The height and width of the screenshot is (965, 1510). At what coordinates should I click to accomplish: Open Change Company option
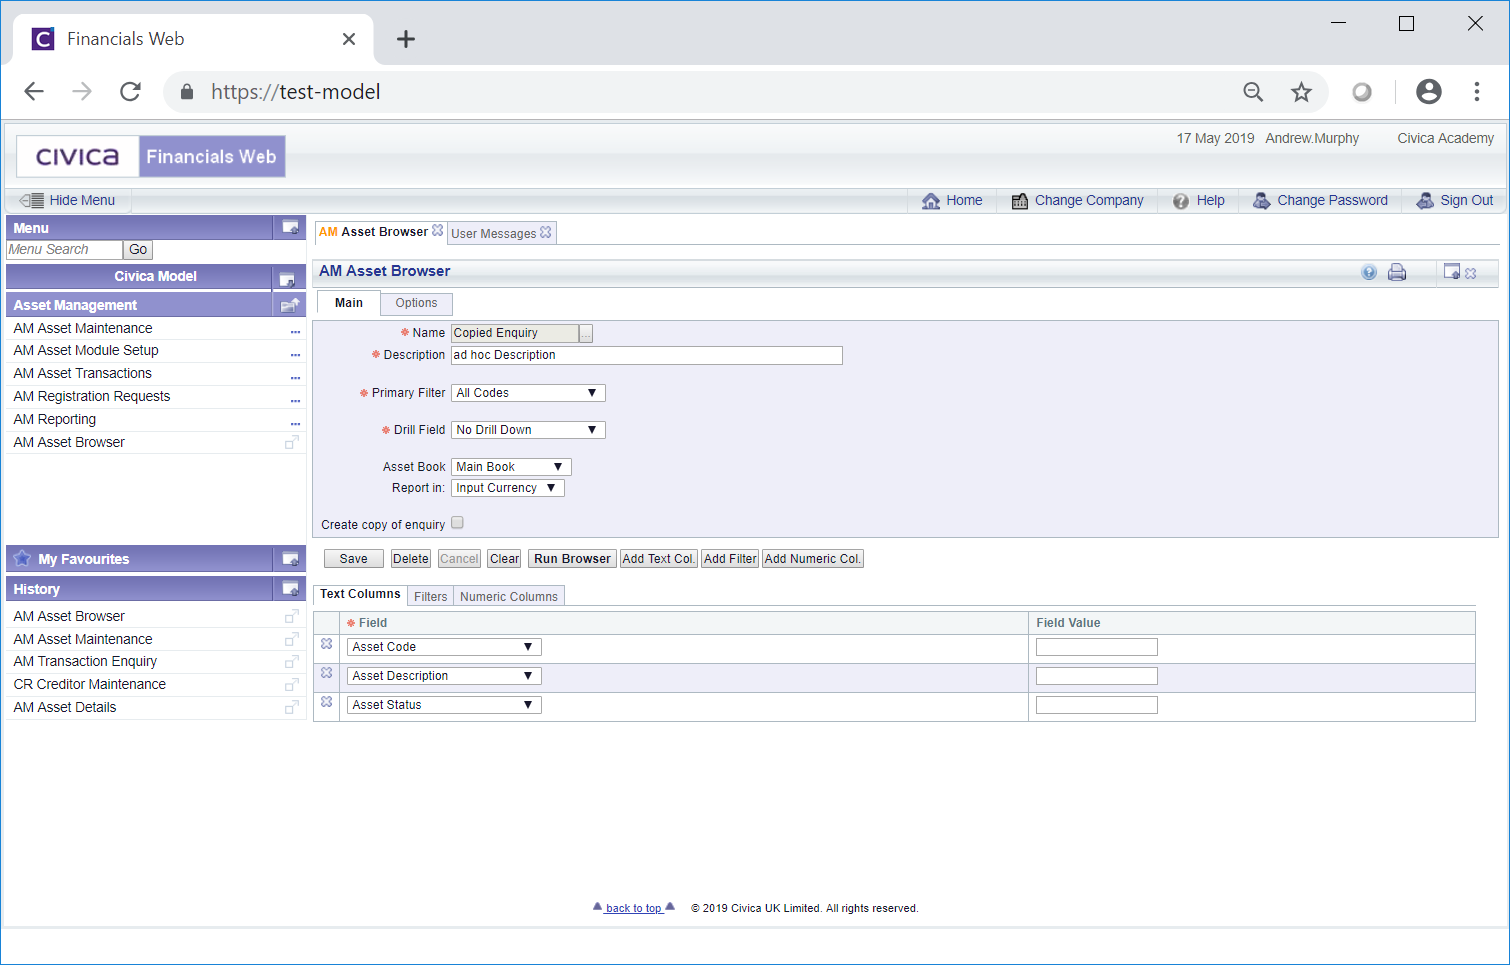point(1077,201)
